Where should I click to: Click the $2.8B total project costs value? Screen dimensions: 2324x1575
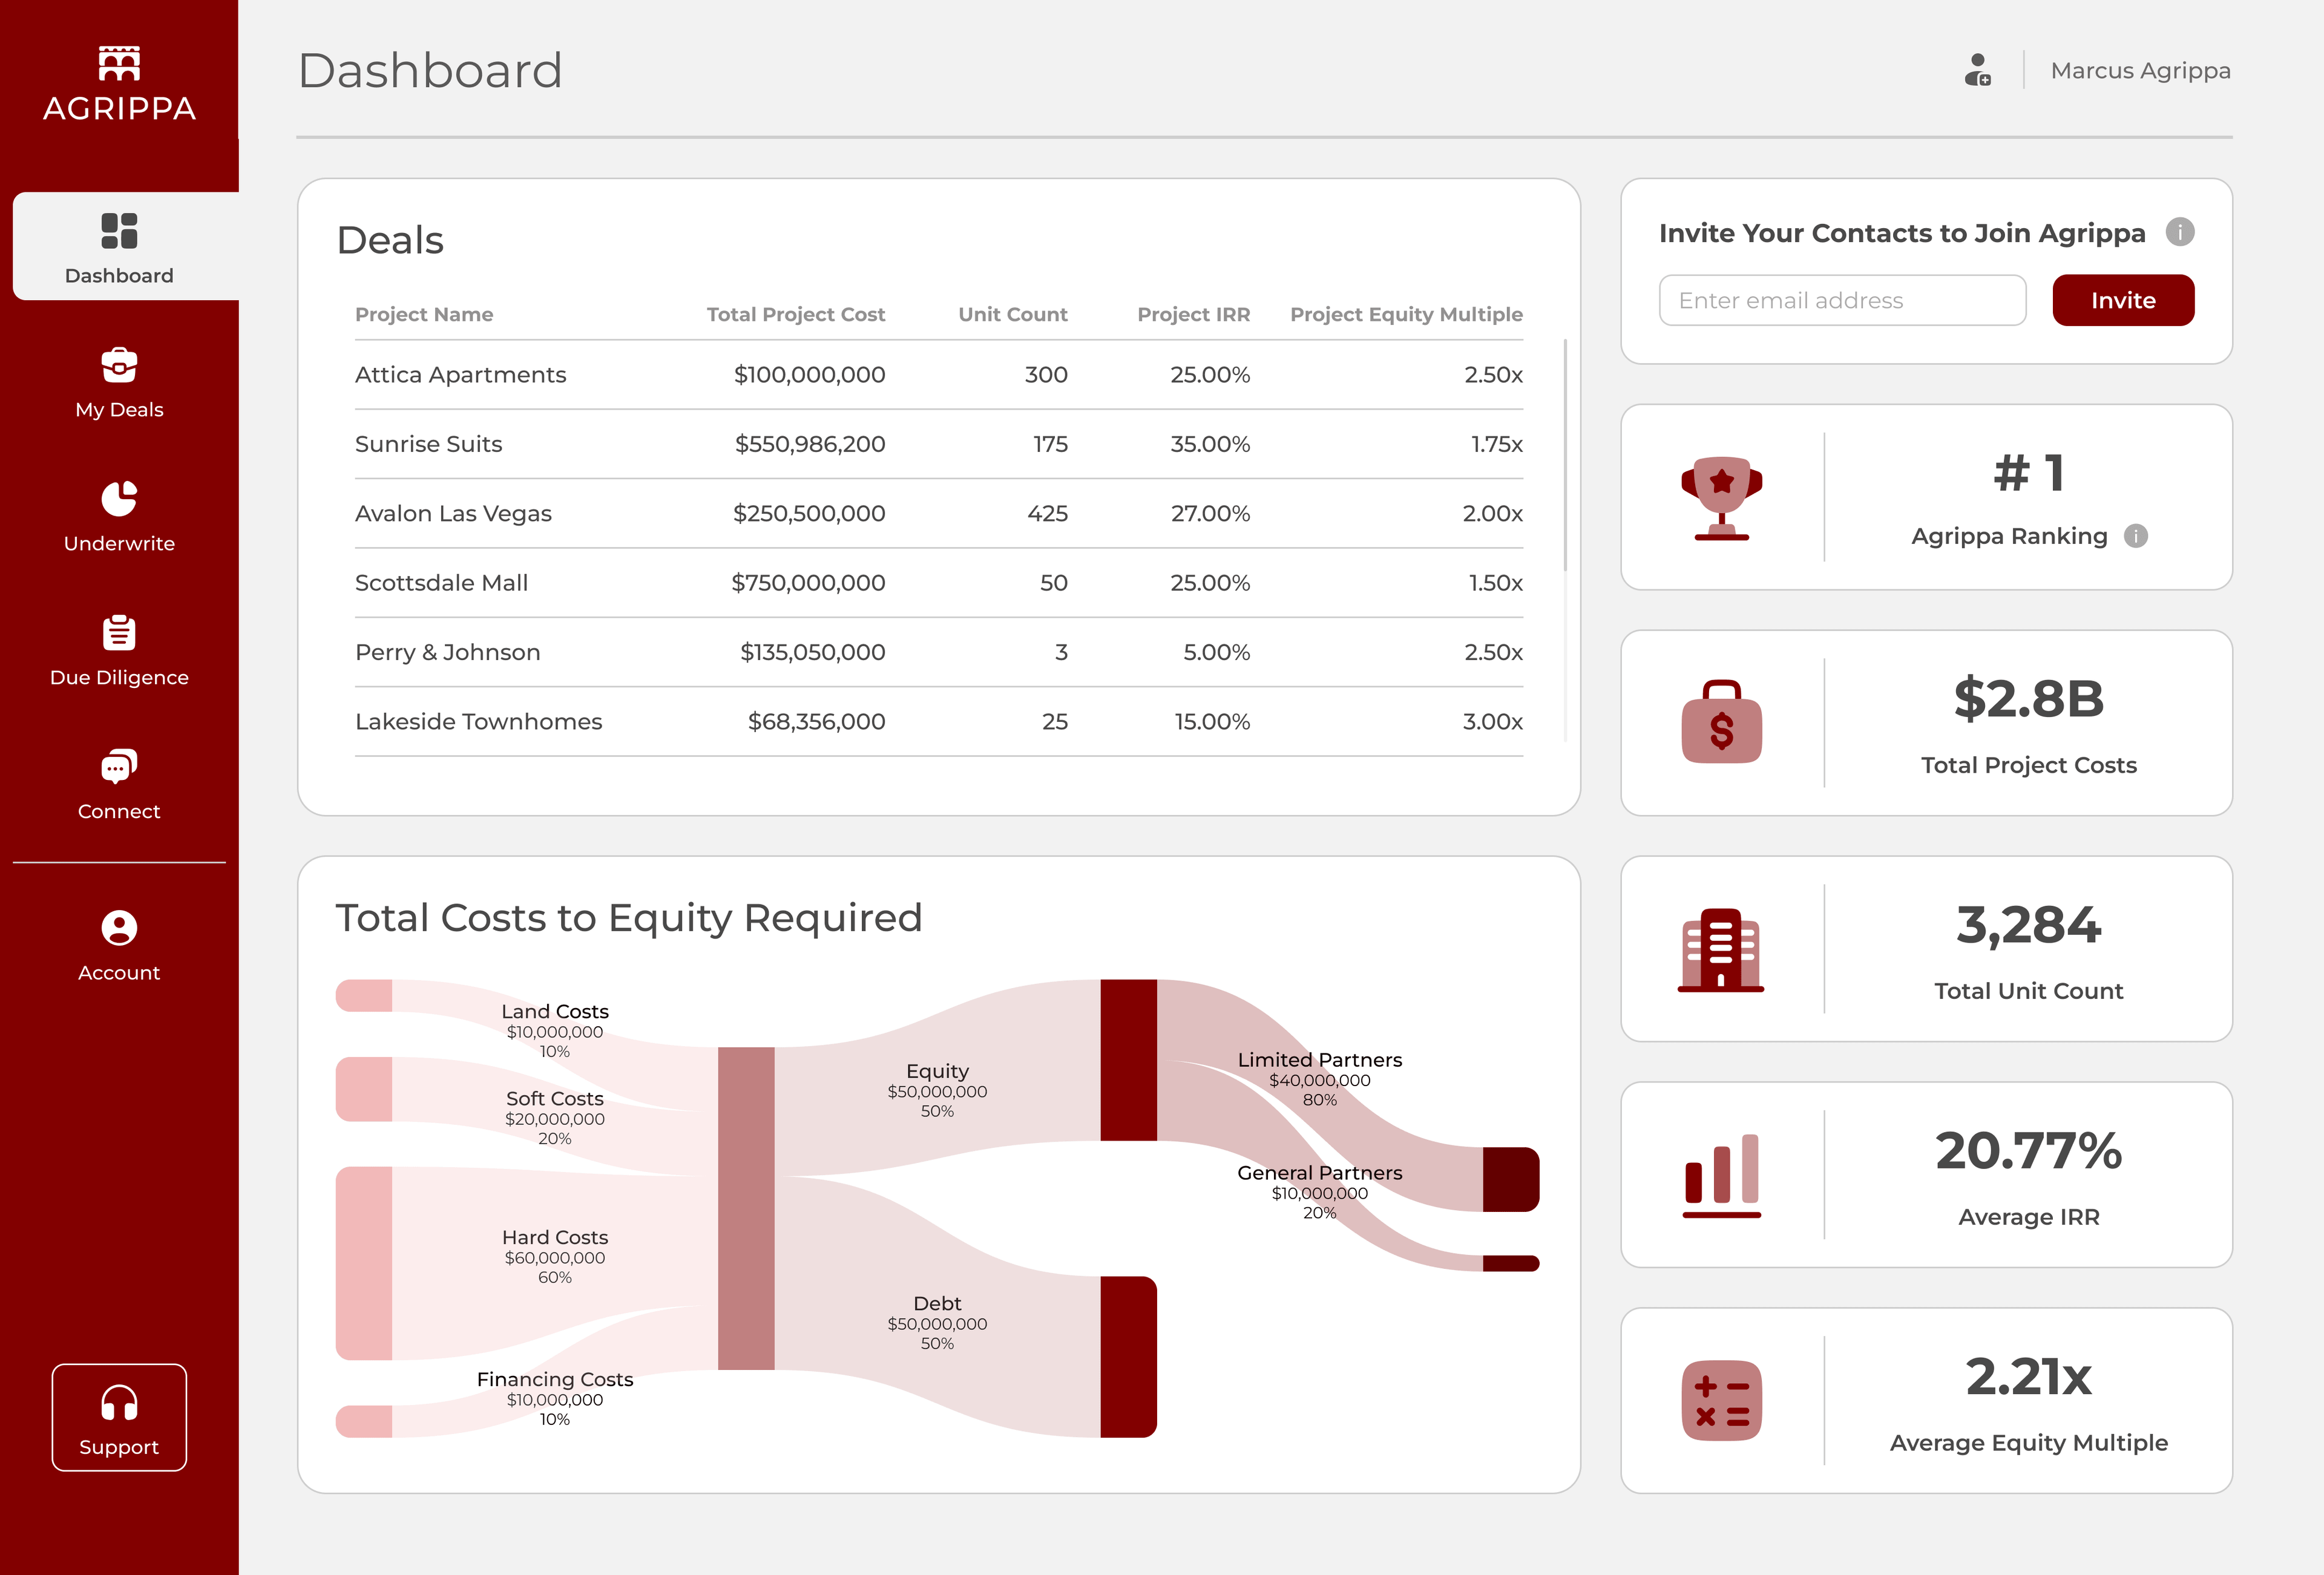click(2028, 699)
